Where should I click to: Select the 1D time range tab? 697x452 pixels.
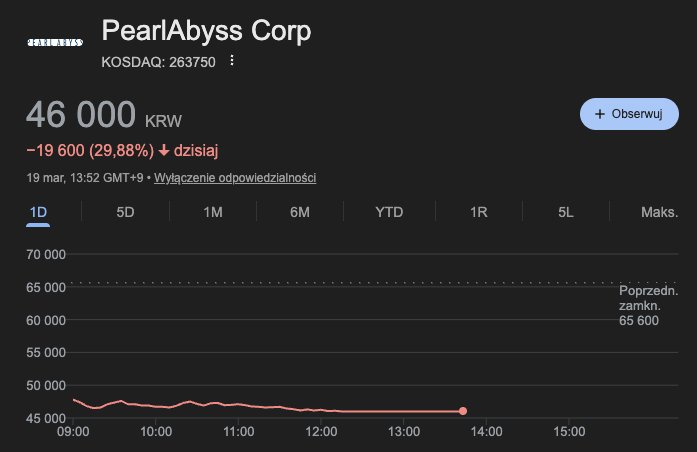click(x=39, y=212)
